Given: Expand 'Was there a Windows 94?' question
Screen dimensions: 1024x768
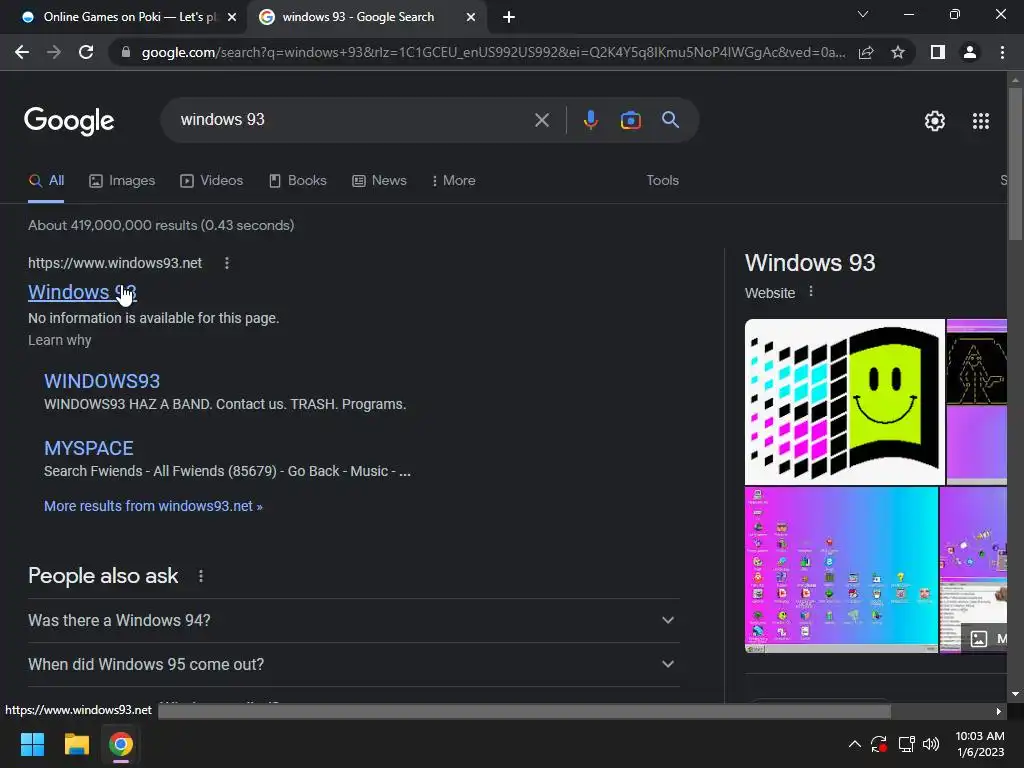Looking at the screenshot, I should tap(354, 620).
